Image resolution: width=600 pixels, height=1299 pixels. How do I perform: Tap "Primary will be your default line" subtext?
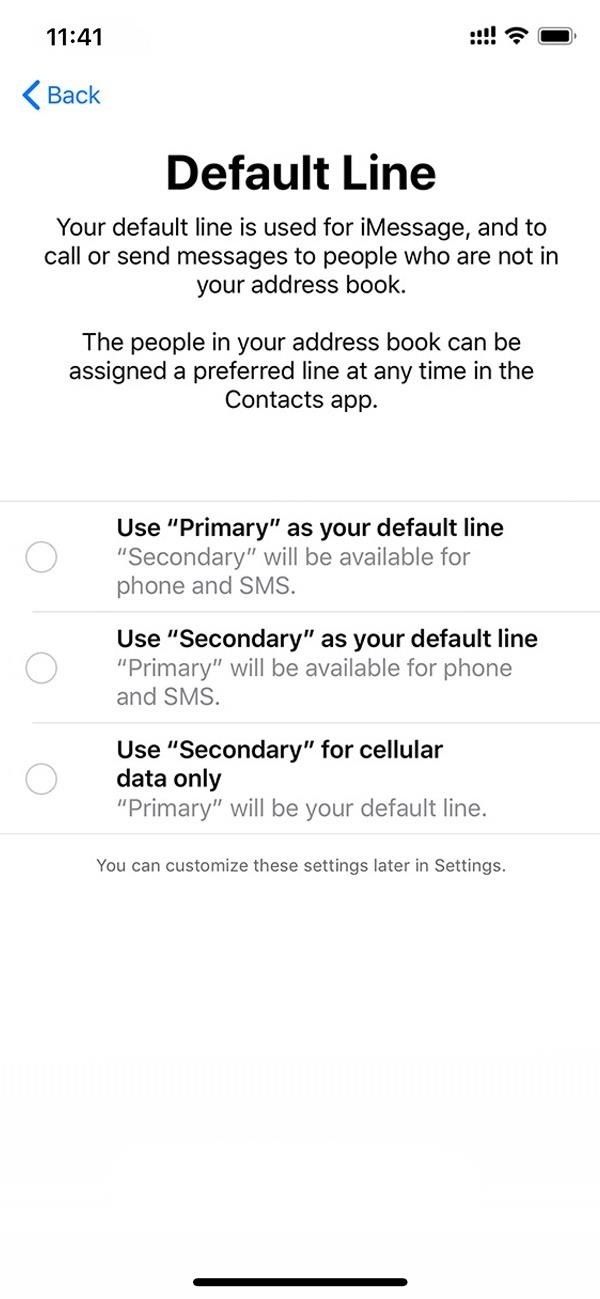(301, 808)
